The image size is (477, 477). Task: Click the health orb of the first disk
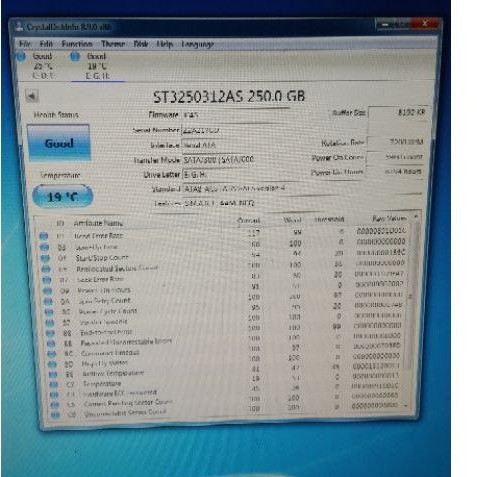[21, 56]
